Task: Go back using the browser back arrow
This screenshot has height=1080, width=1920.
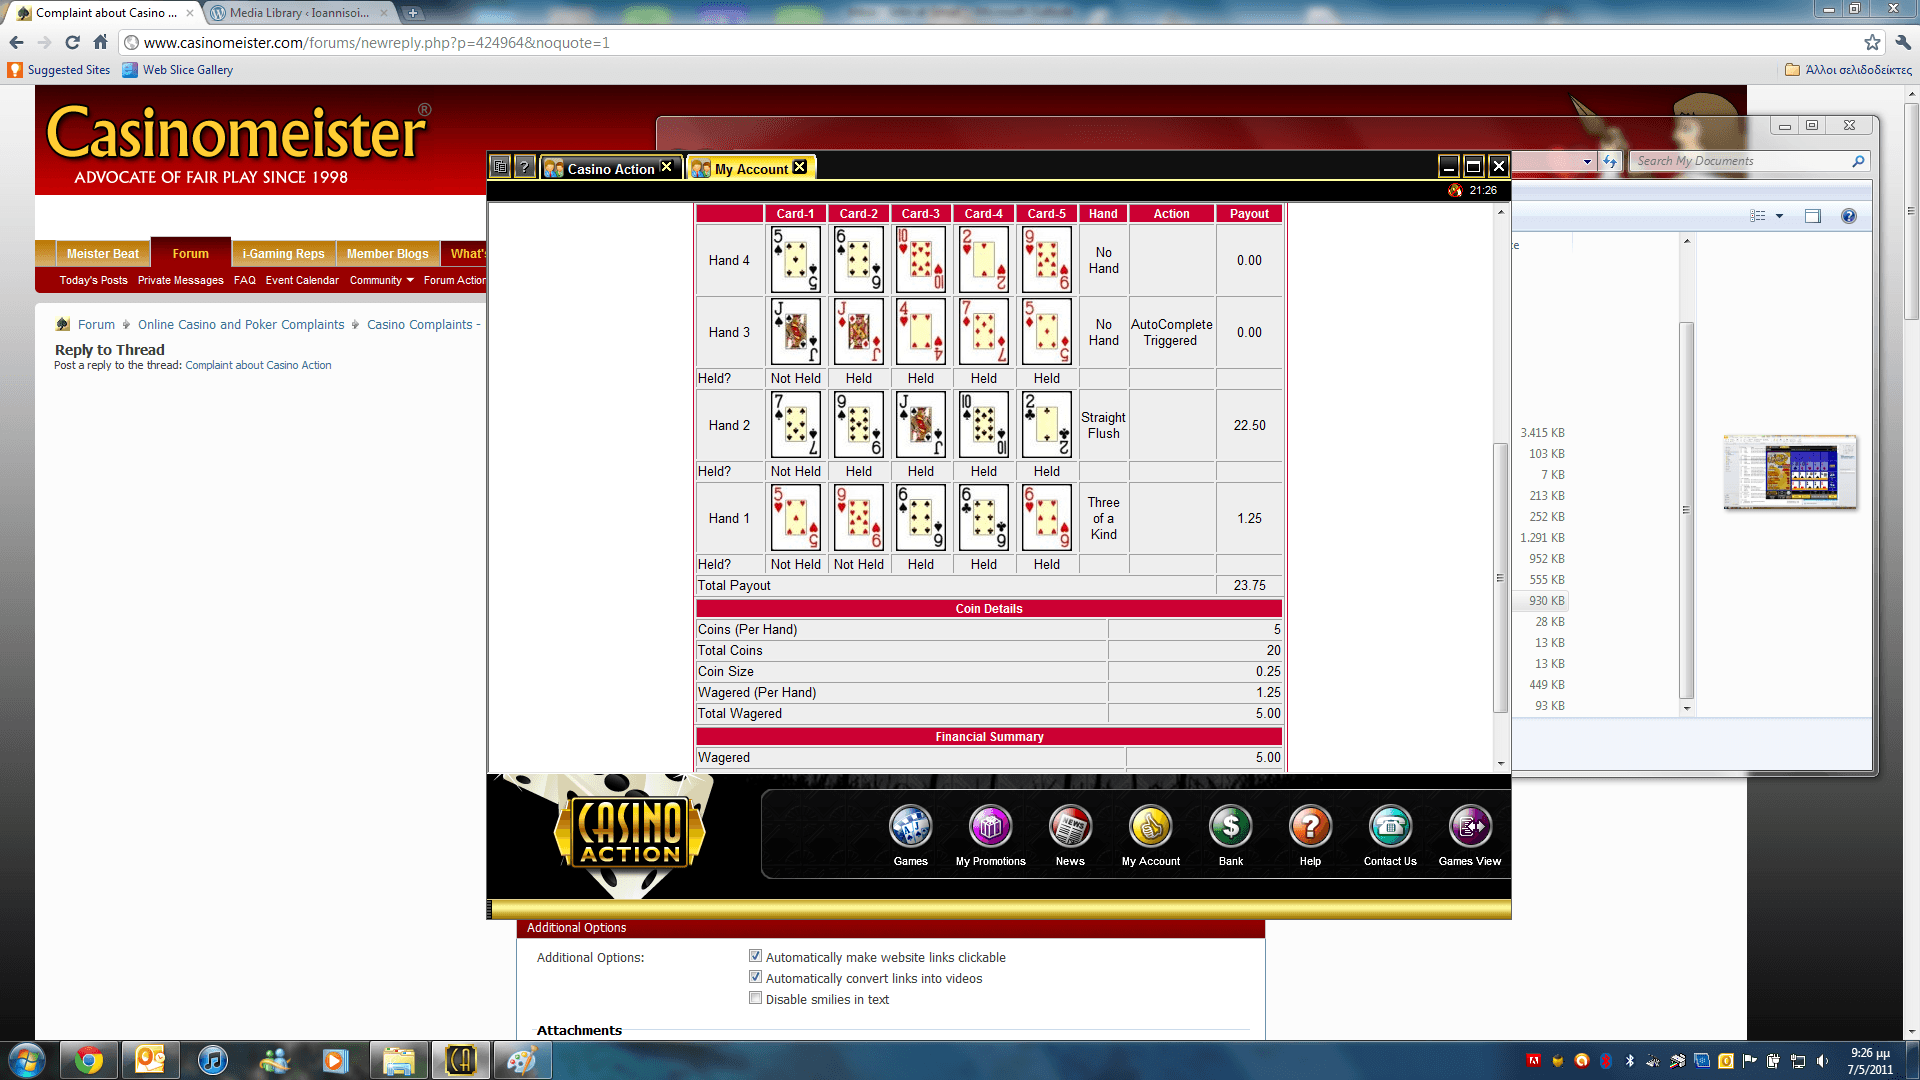Action: point(16,42)
